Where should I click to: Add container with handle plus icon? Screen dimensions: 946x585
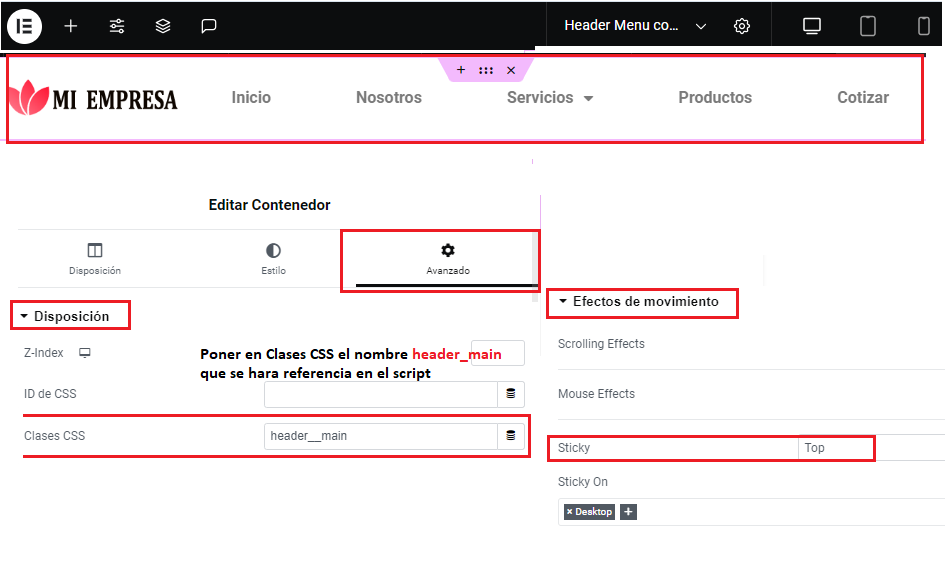coord(461,70)
